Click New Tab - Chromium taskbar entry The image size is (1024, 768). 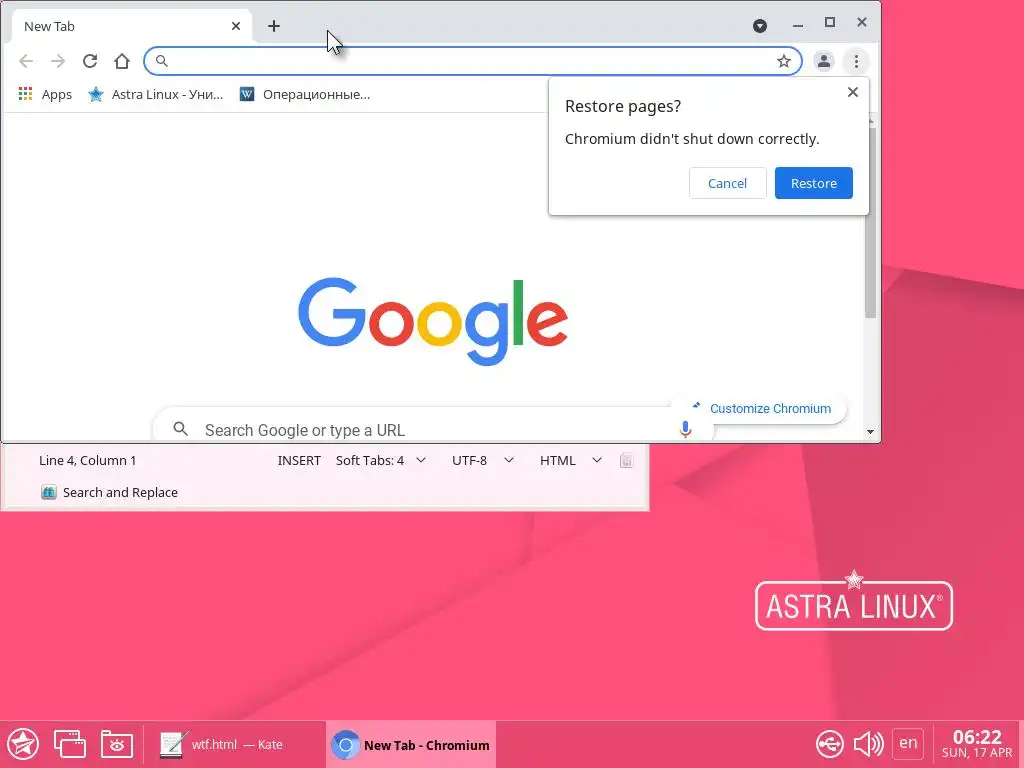pyautogui.click(x=411, y=744)
